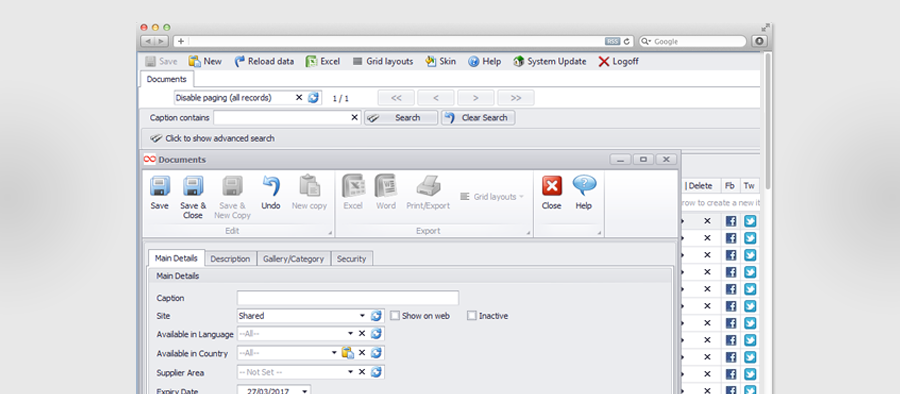Open the Available in Language dropdown
Viewport: 900px width, 394px height.
[350, 334]
